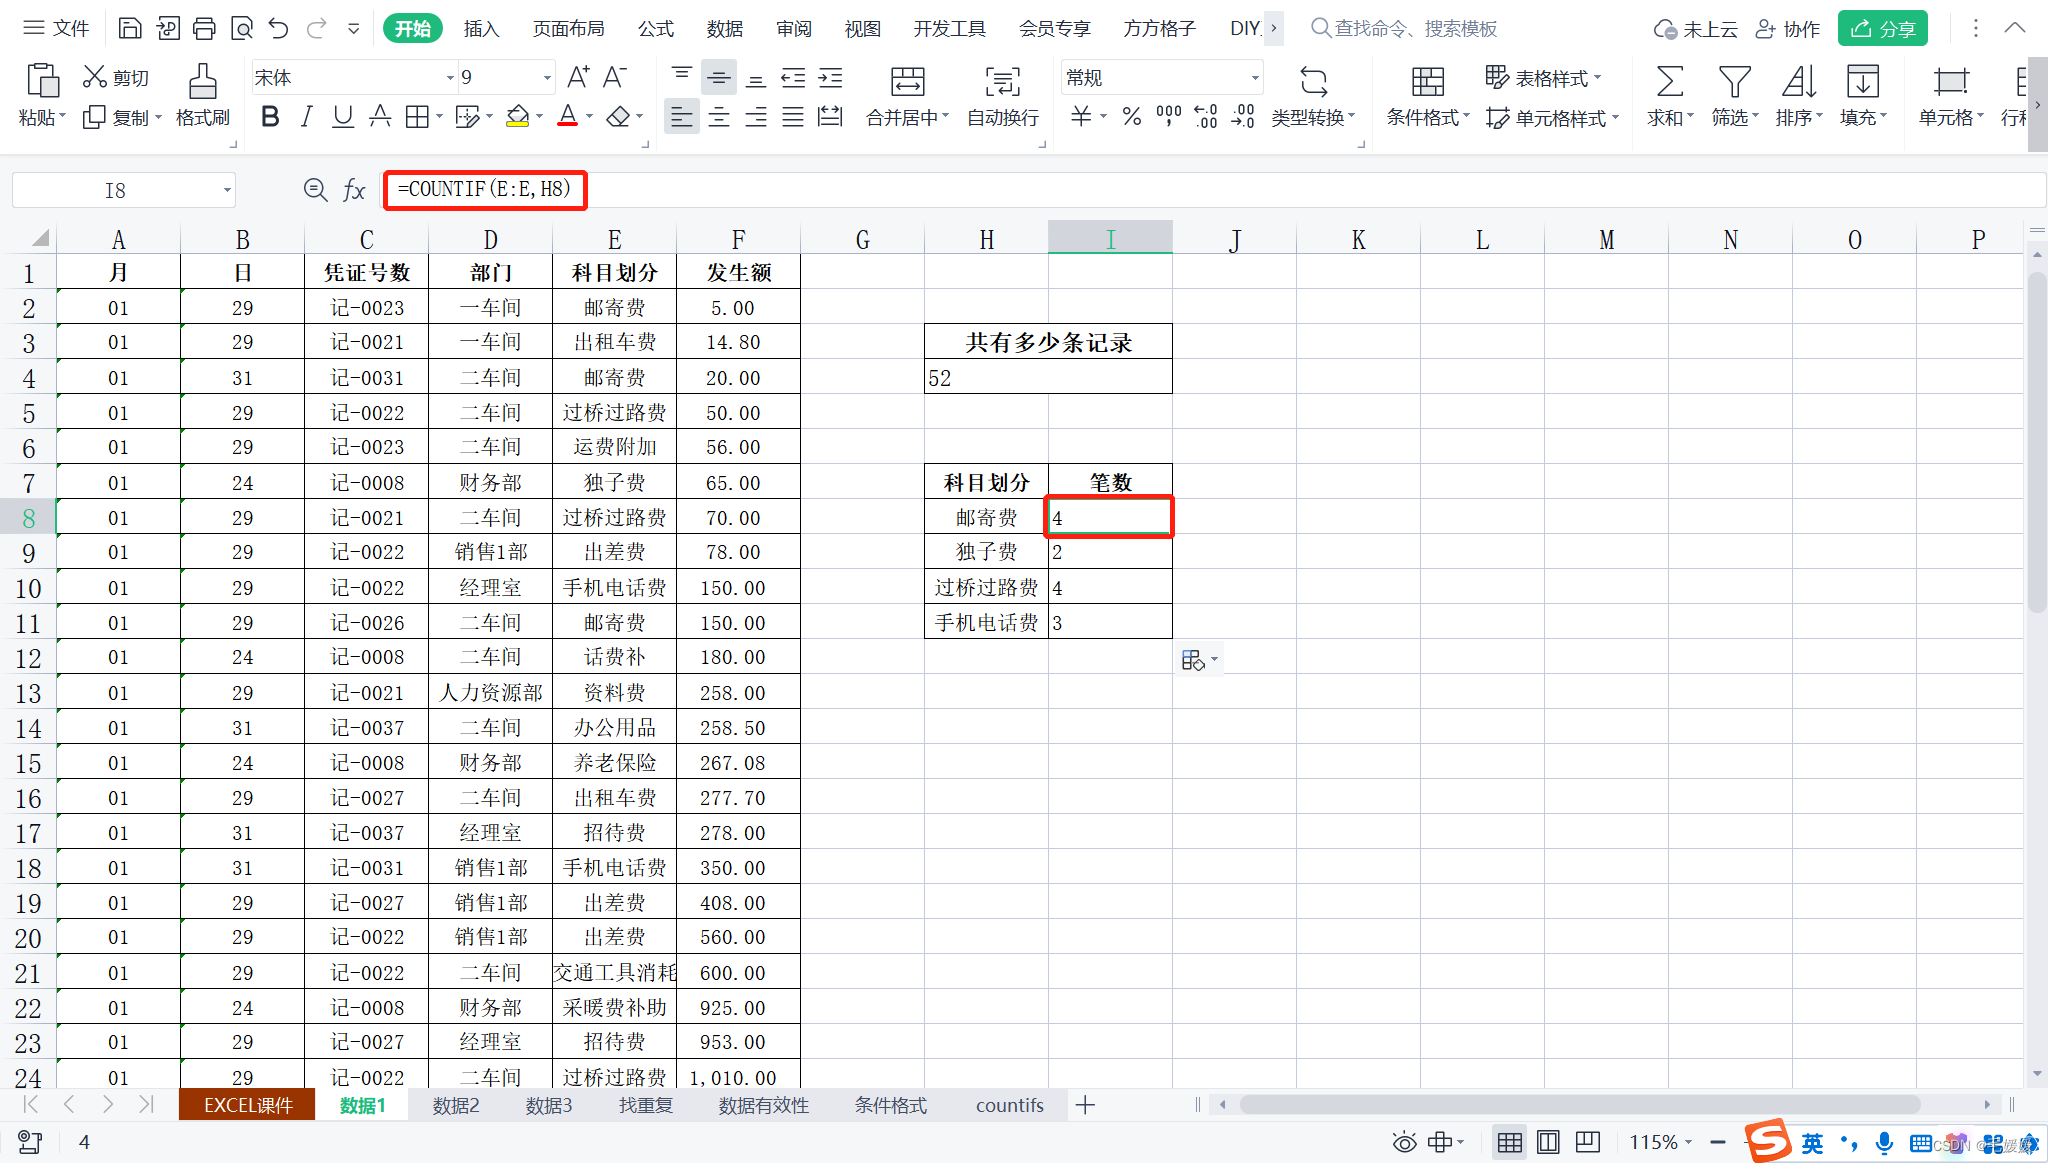Click the green 分享 share button
The image size is (2048, 1163).
1882,28
